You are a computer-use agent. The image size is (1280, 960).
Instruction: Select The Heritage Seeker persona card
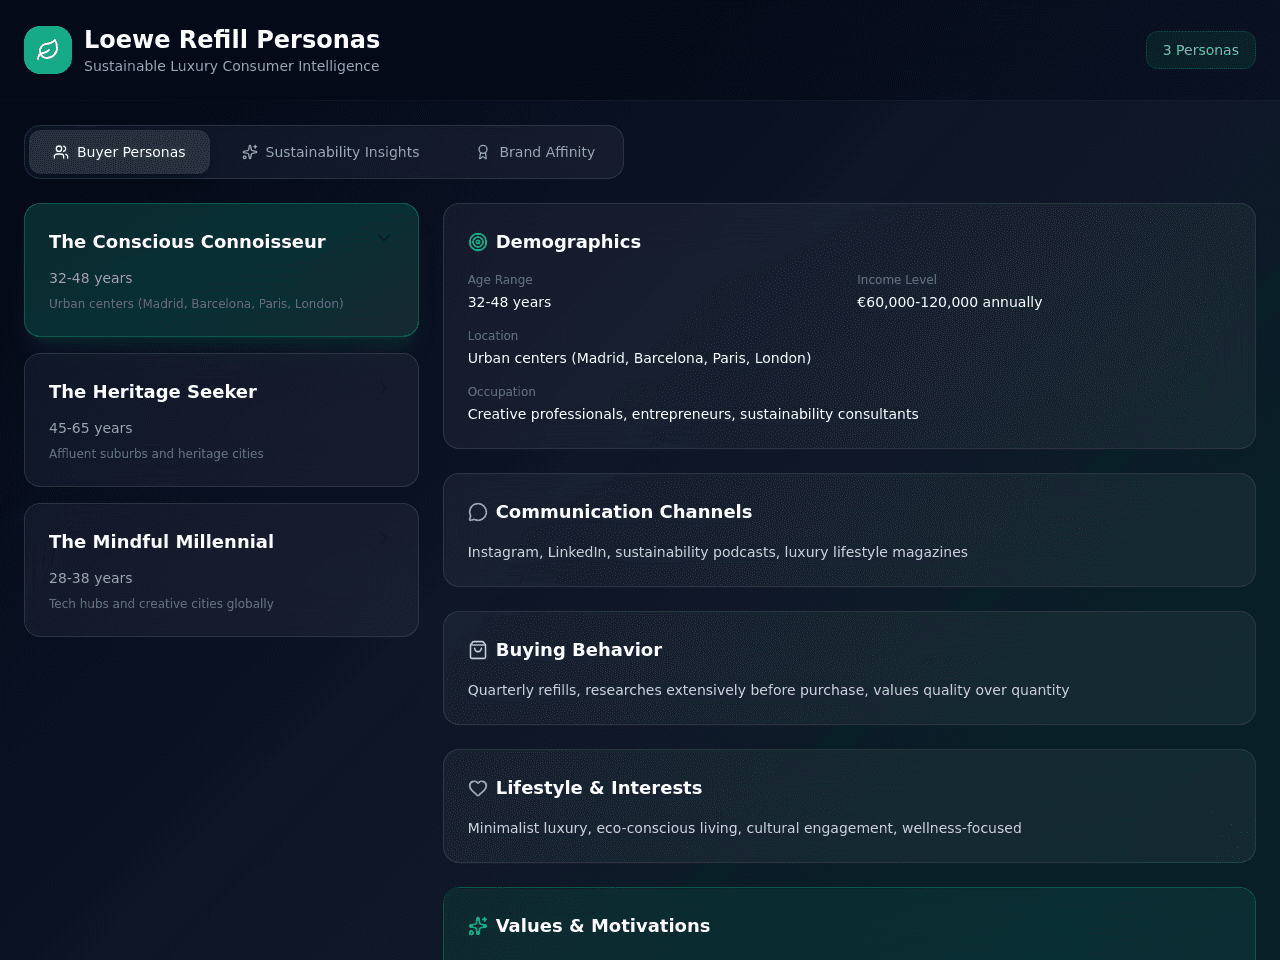coord(221,420)
